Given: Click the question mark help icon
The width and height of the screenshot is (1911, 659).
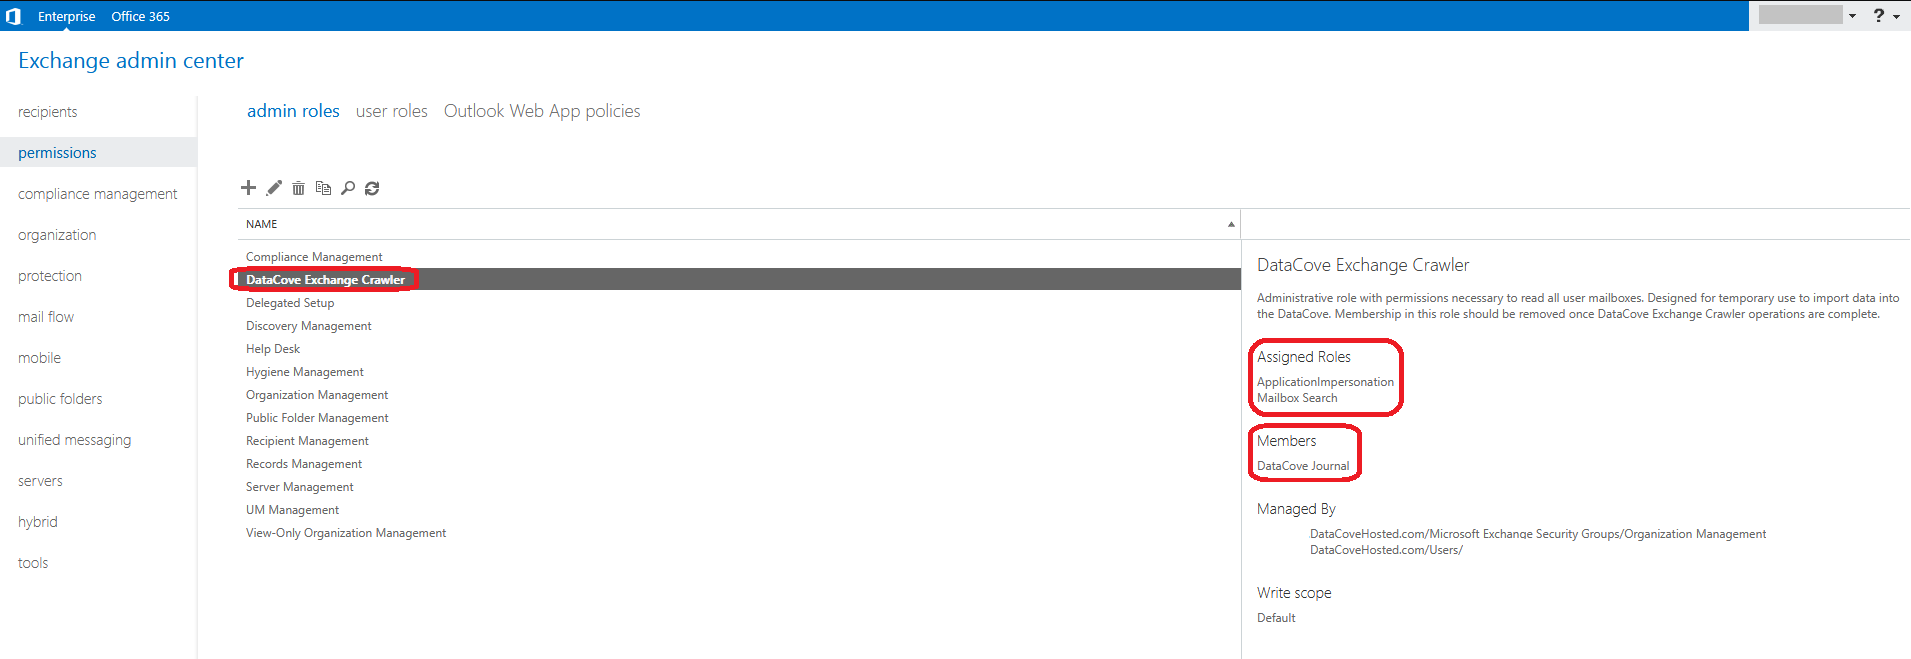Looking at the screenshot, I should (x=1878, y=16).
